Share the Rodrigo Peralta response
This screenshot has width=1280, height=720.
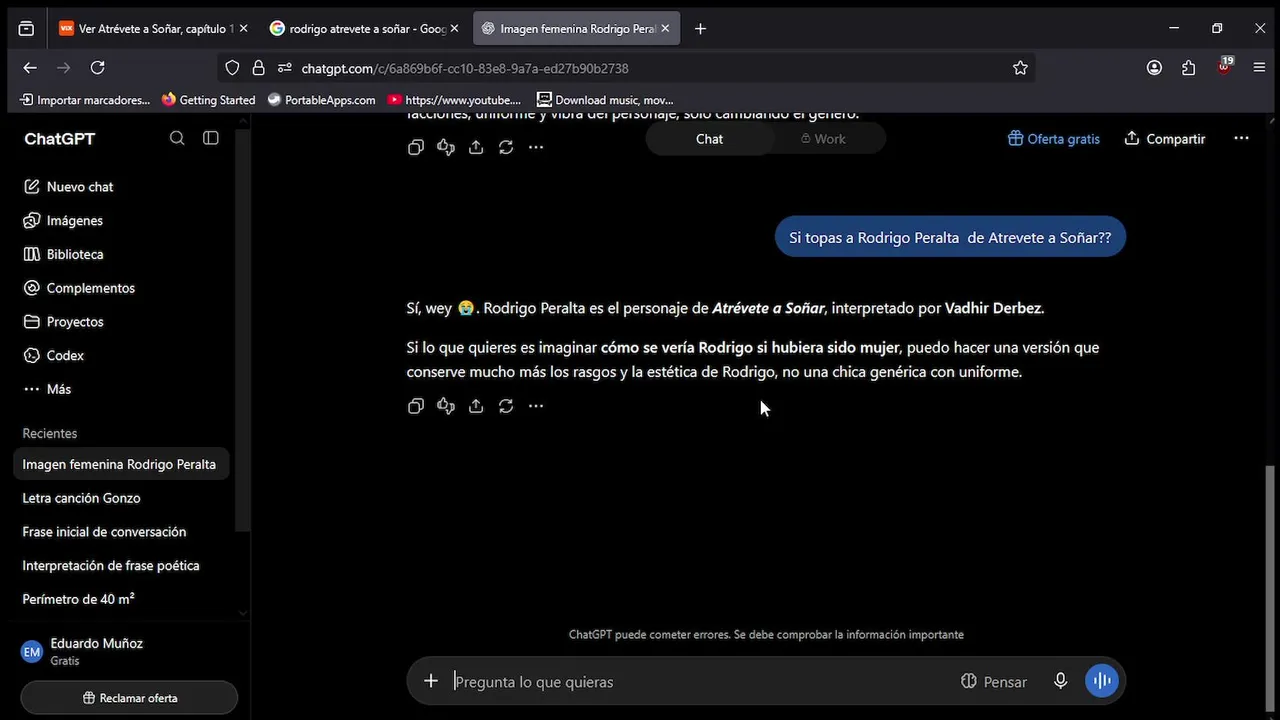click(476, 406)
